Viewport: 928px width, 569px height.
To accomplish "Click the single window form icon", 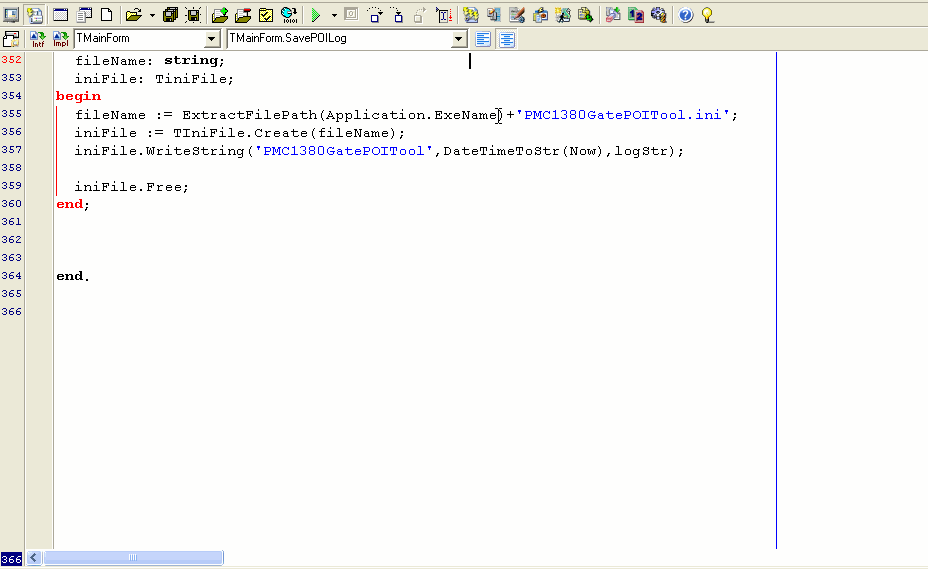I will click(x=60, y=15).
